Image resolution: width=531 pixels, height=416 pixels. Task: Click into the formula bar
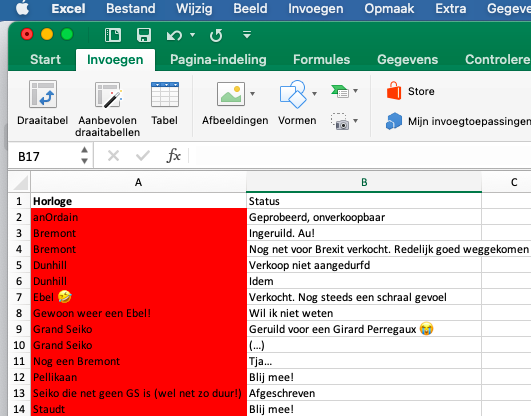360,156
